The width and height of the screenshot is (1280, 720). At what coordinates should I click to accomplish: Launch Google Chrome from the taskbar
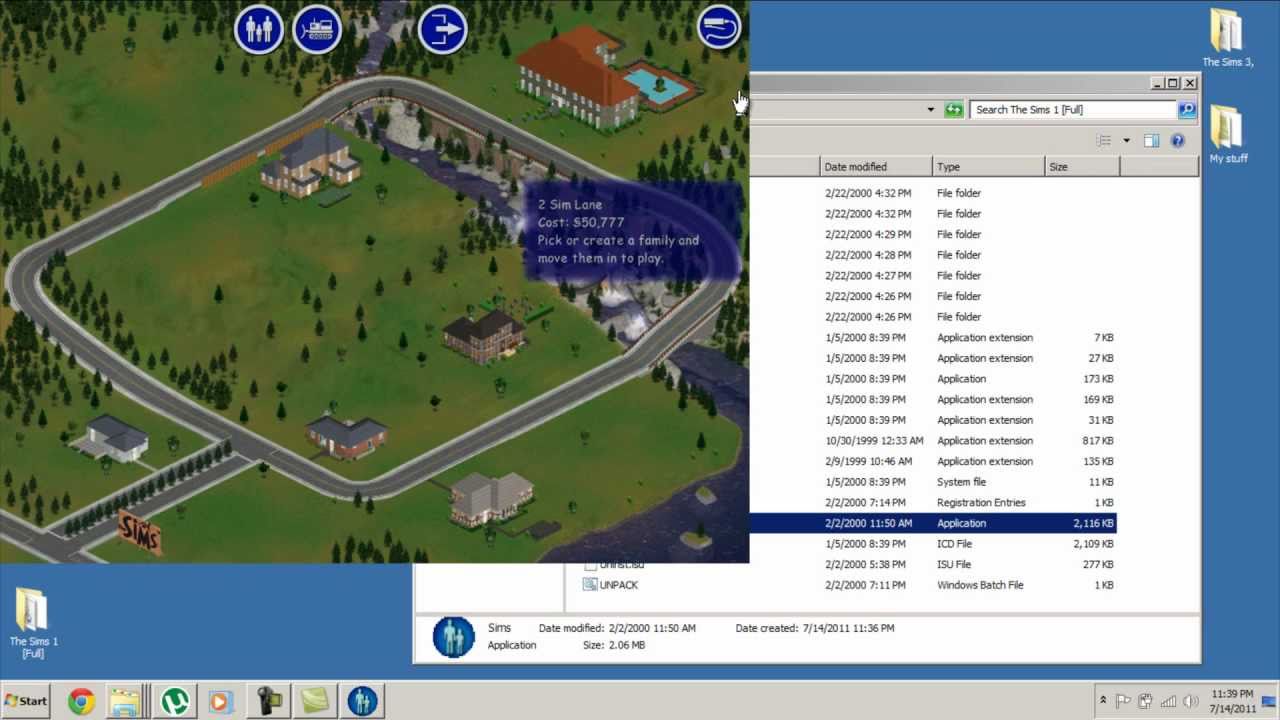pyautogui.click(x=82, y=701)
